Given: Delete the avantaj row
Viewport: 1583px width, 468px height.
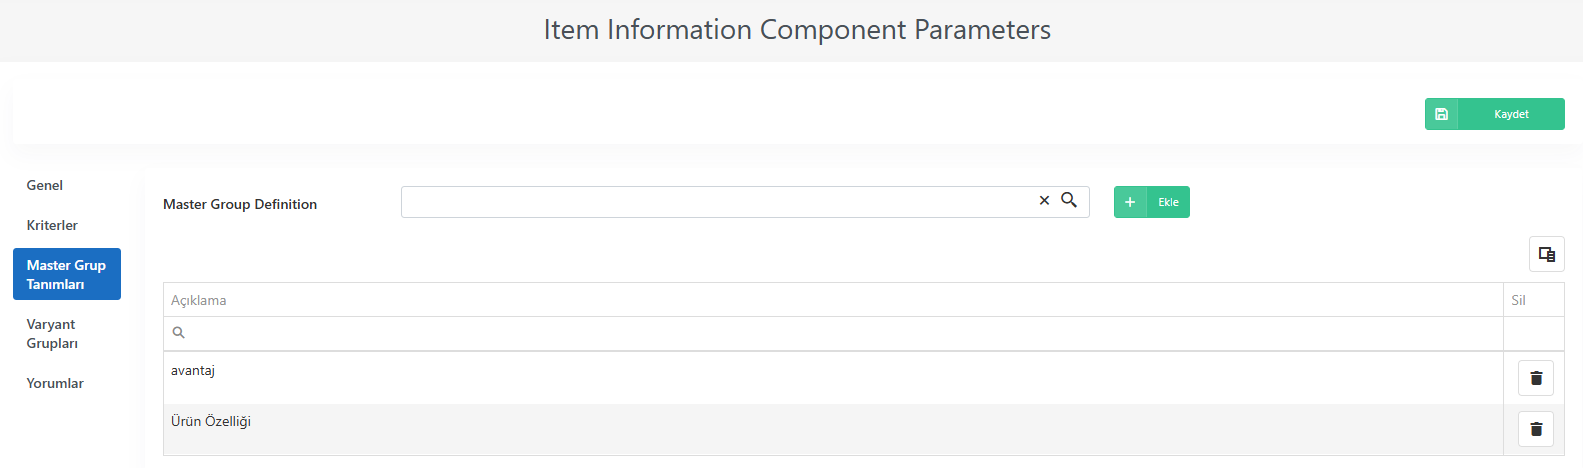Looking at the screenshot, I should tap(1536, 378).
